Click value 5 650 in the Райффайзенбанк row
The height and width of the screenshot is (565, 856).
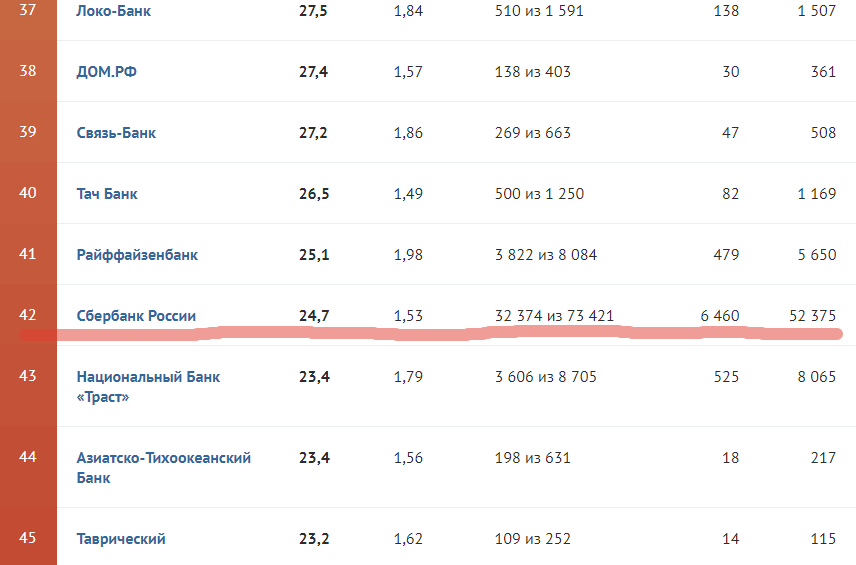pos(817,255)
